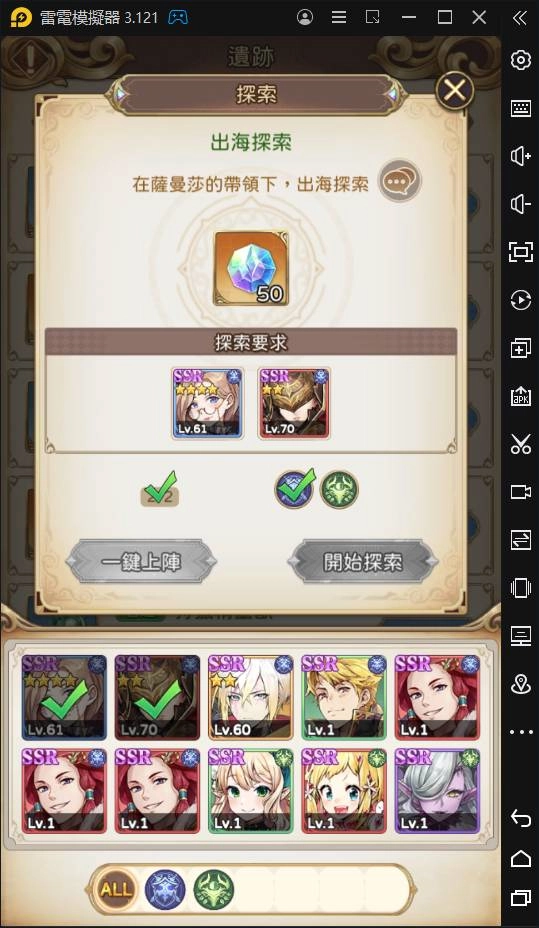Open the APK install icon

520,397
